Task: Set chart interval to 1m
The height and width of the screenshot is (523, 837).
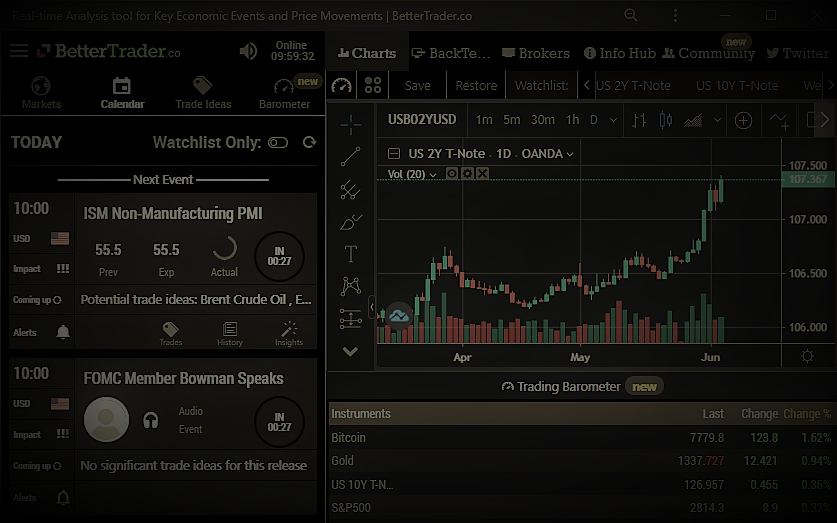Action: coord(484,120)
